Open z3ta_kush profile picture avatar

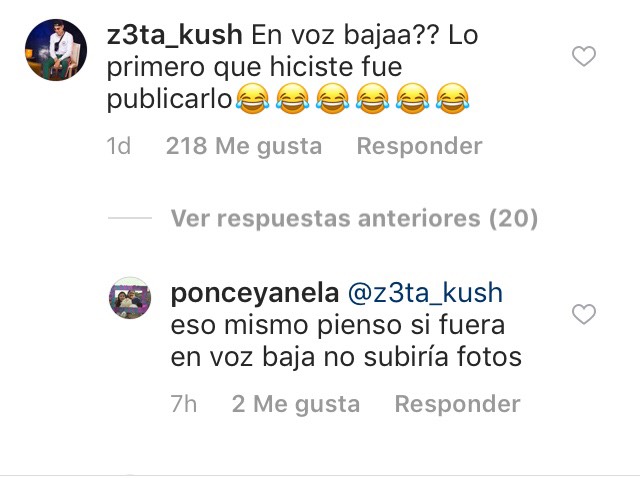pyautogui.click(x=56, y=50)
